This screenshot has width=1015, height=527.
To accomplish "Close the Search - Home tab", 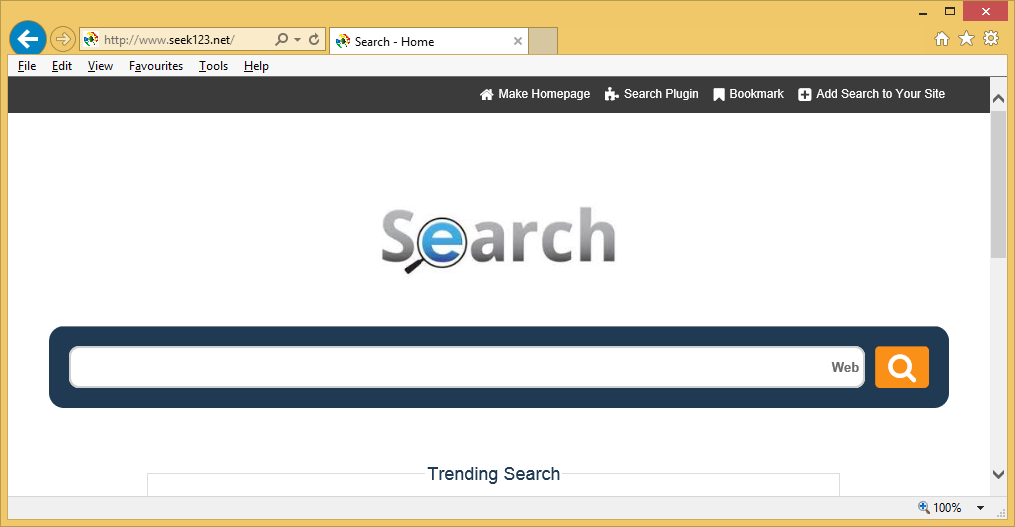I will (x=518, y=41).
